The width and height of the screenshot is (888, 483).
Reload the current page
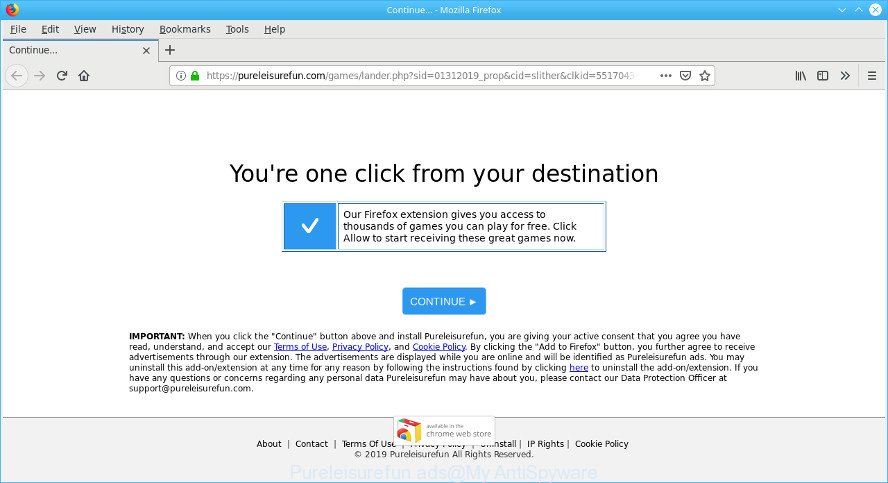pyautogui.click(x=62, y=76)
